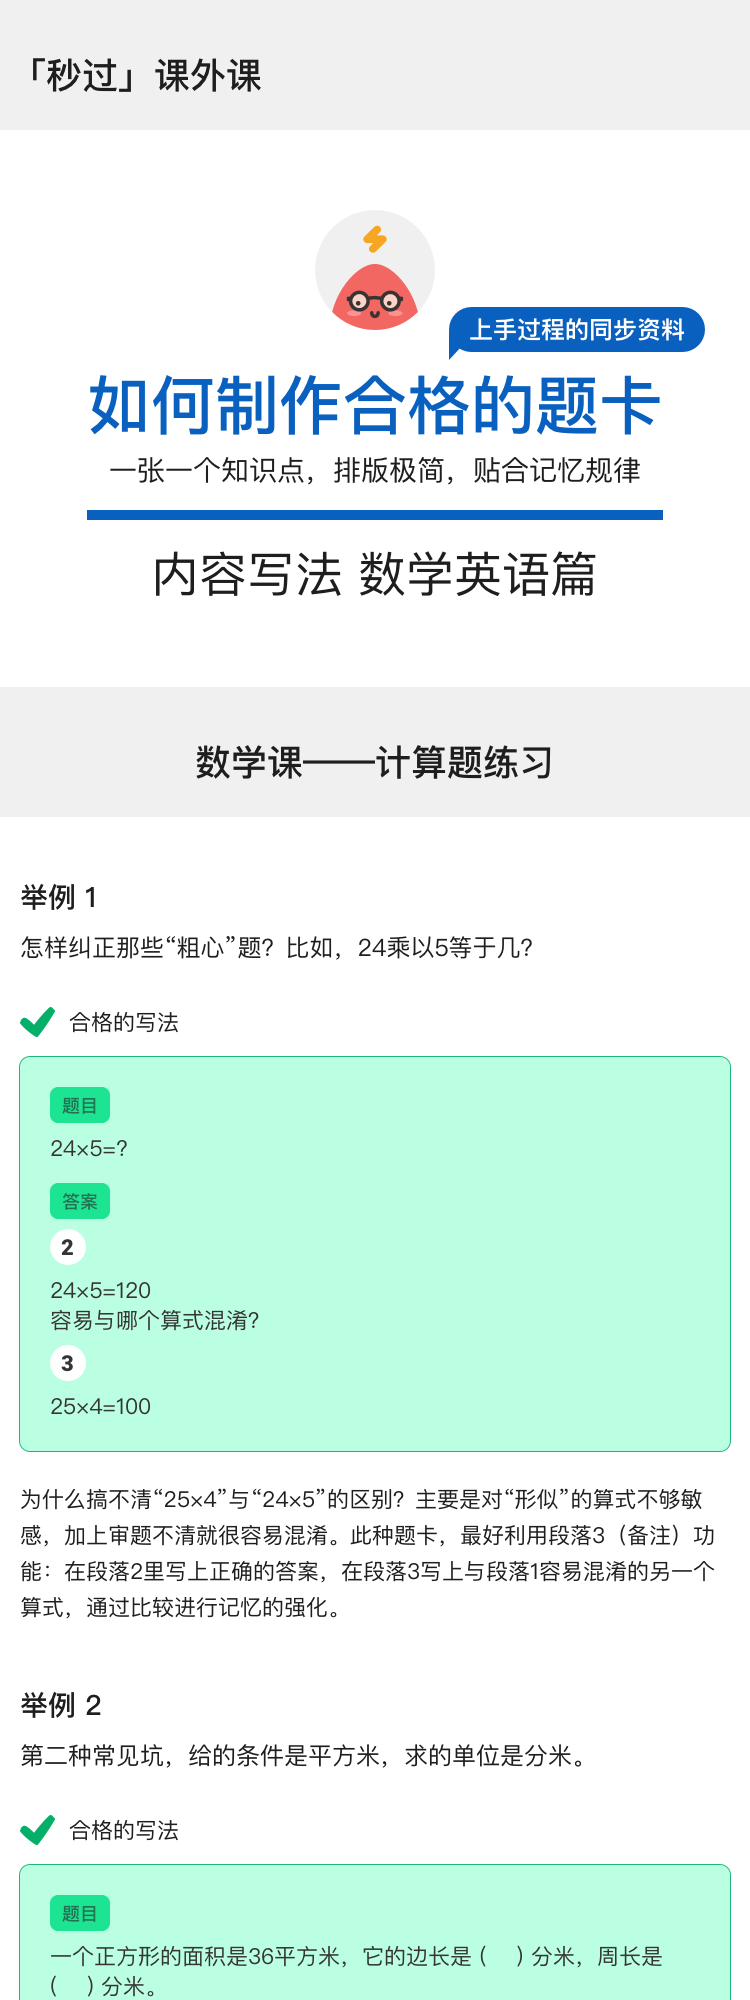
Task: Click the green checkmark under 举例 2
Action: pyautogui.click(x=38, y=1830)
